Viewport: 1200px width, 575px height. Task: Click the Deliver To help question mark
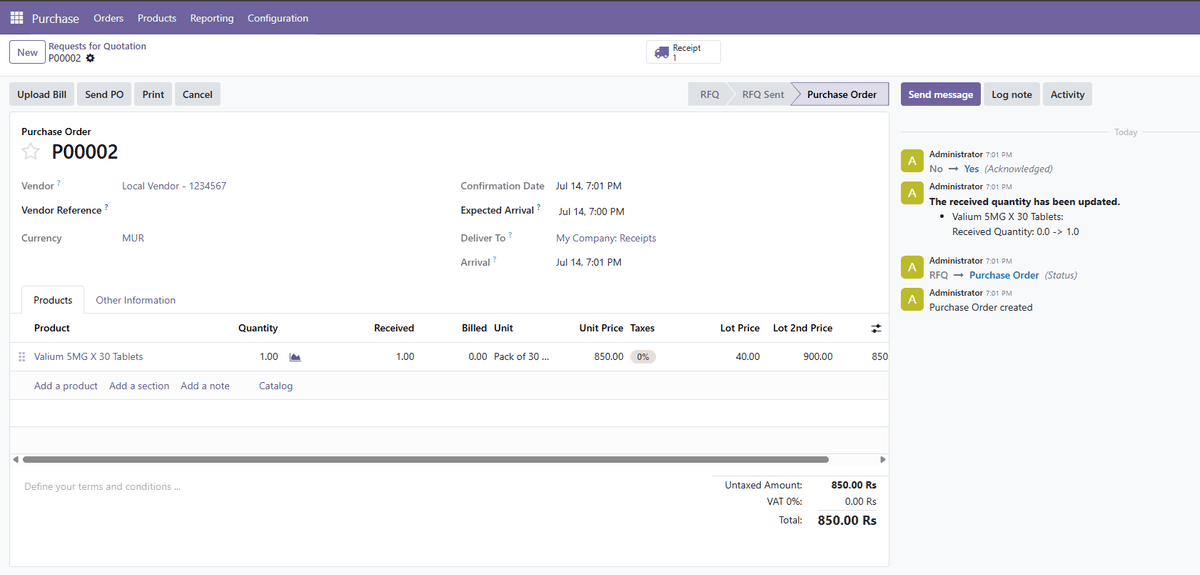tap(510, 235)
